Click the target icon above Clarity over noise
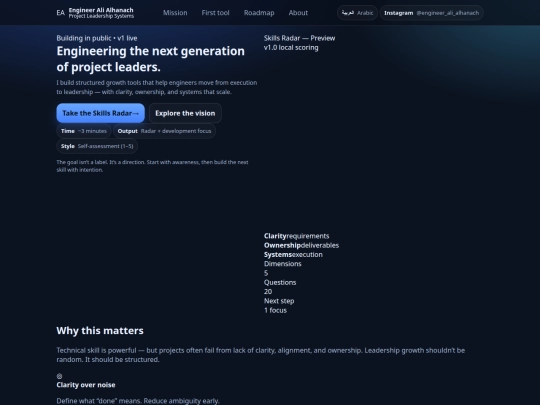This screenshot has width=540, height=405. click(59, 376)
